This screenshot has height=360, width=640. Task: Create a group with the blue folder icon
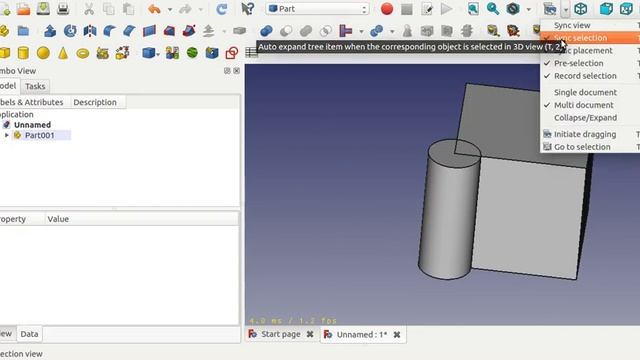pos(23,31)
